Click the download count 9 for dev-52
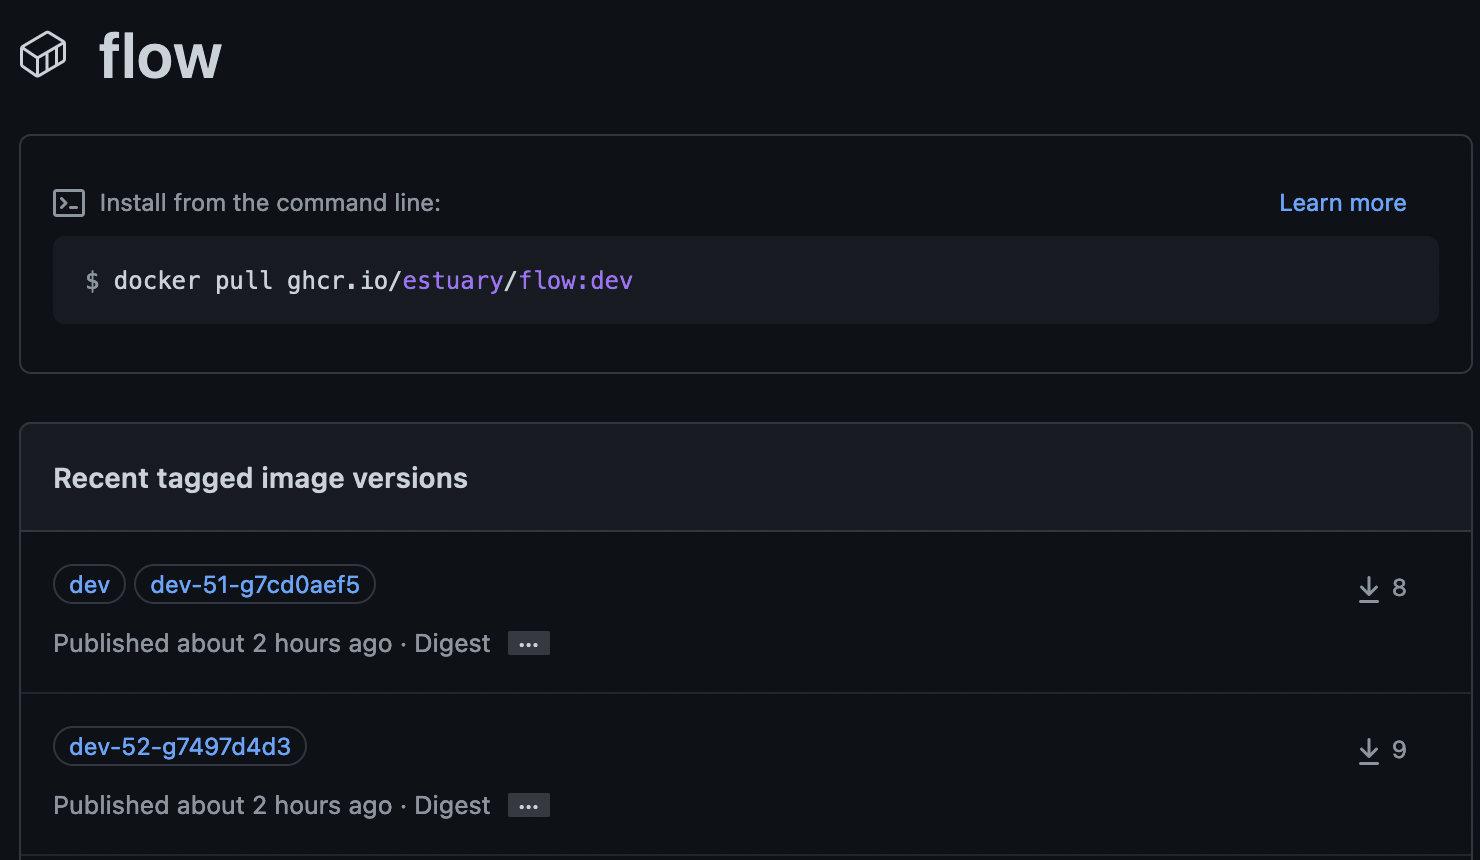 tap(1399, 750)
